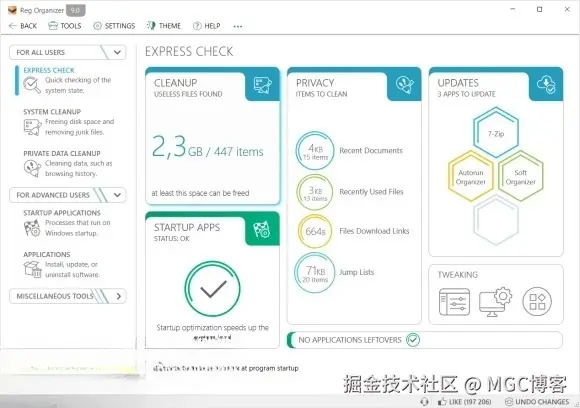
Task: Open the THEME menu
Action: point(163,26)
